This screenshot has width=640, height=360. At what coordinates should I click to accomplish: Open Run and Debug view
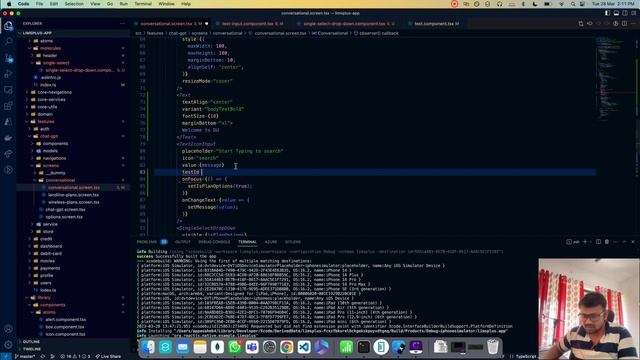[x=8, y=74]
